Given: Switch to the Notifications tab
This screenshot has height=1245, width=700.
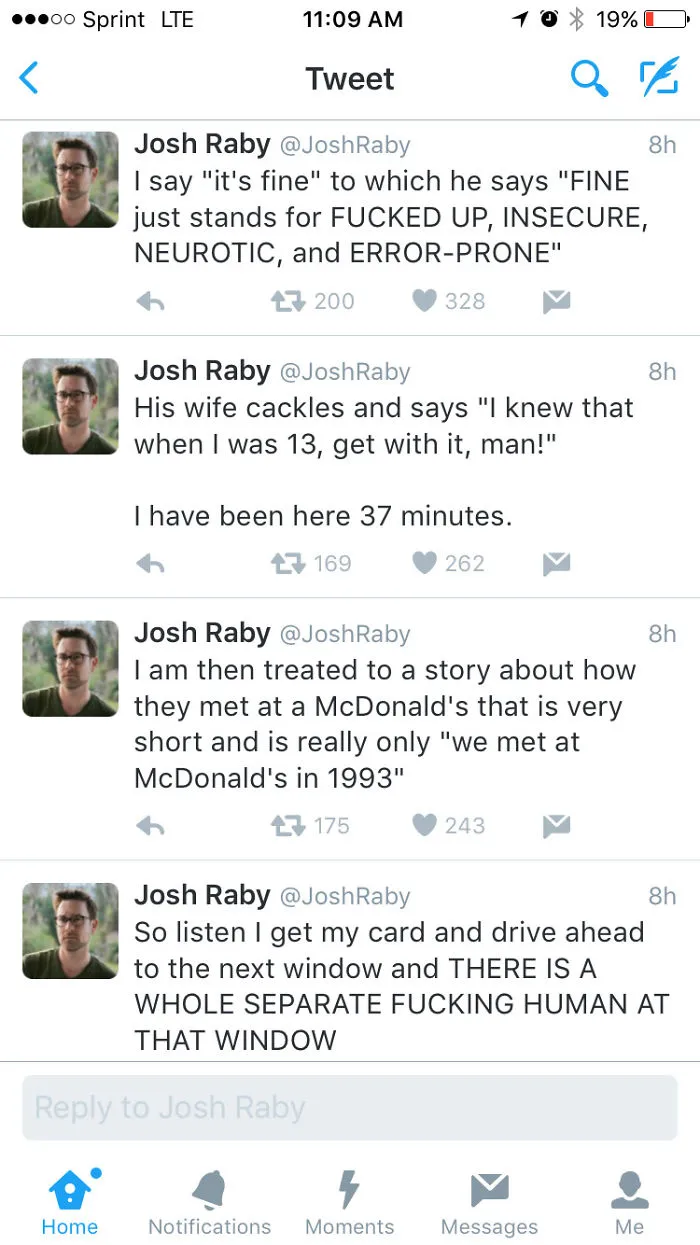Looking at the screenshot, I should coord(210,1203).
